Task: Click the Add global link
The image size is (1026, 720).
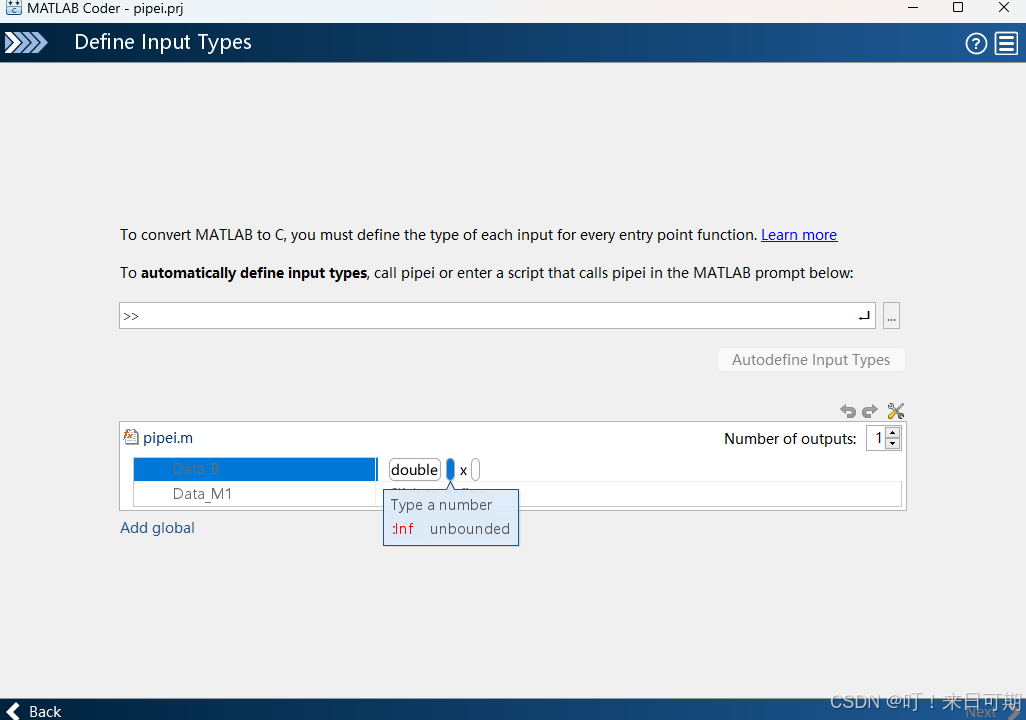Action: (x=158, y=528)
